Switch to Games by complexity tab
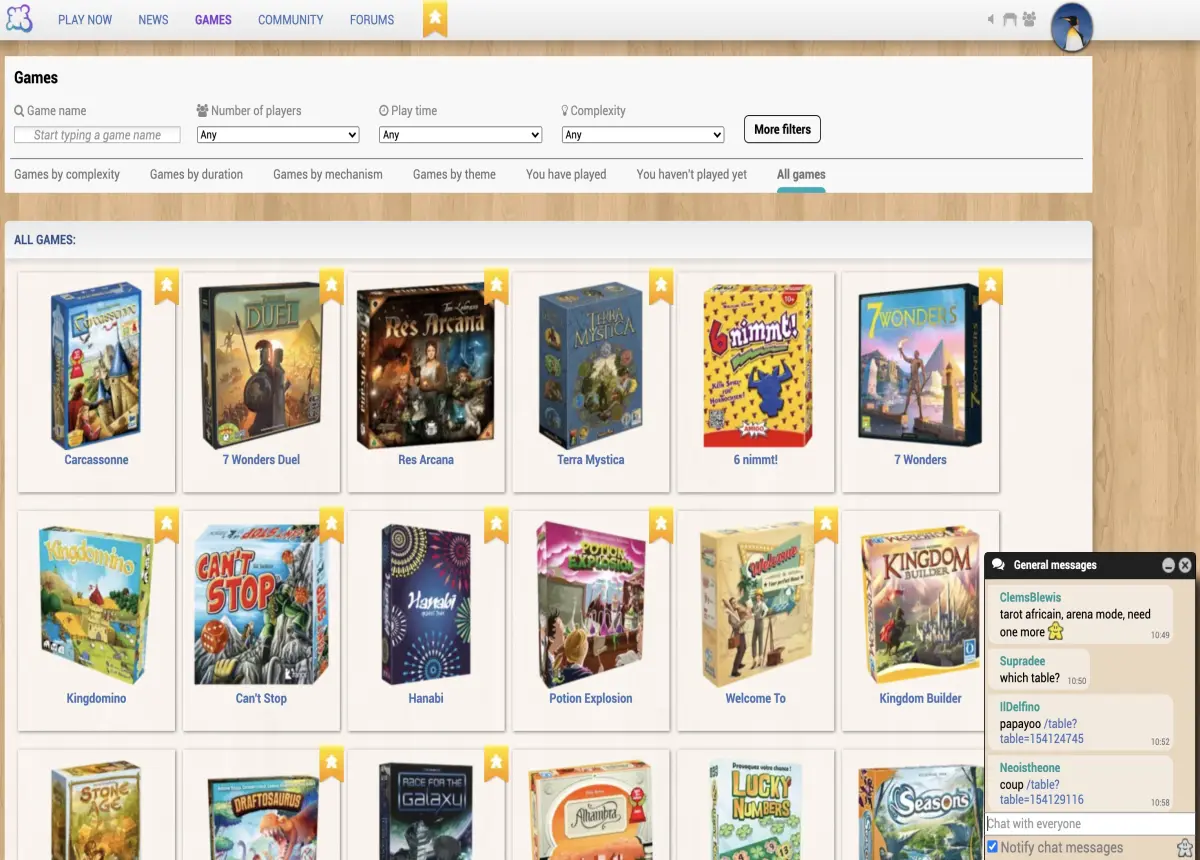The width and height of the screenshot is (1200, 860). coord(67,174)
